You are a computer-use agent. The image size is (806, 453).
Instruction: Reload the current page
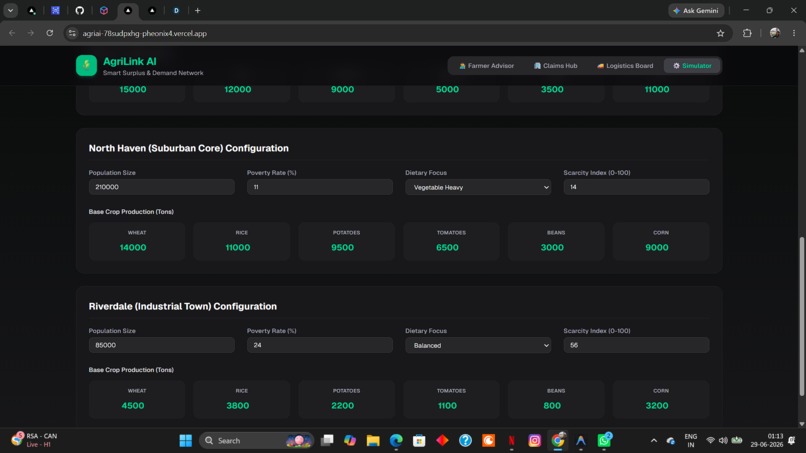point(49,33)
